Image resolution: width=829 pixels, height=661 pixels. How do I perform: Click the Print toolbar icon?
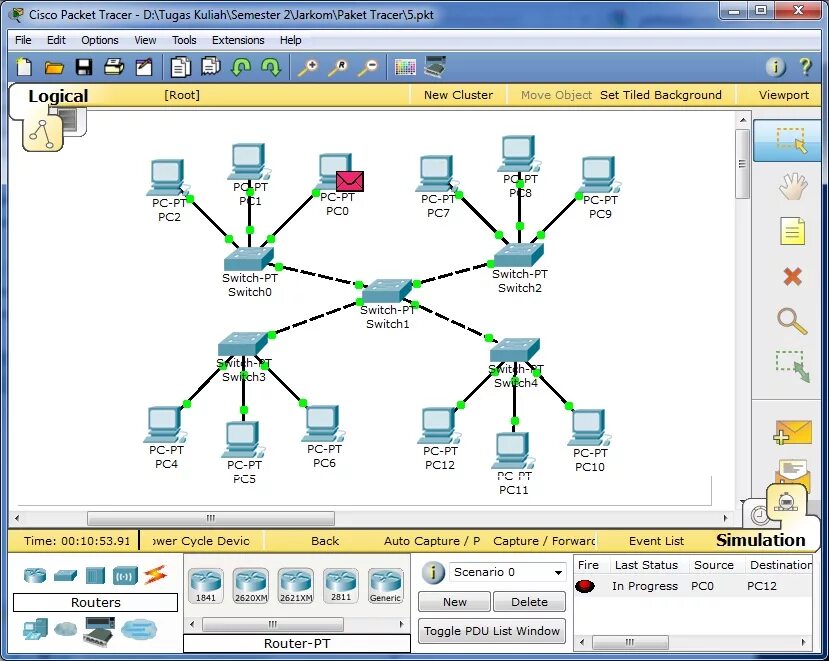click(114, 67)
